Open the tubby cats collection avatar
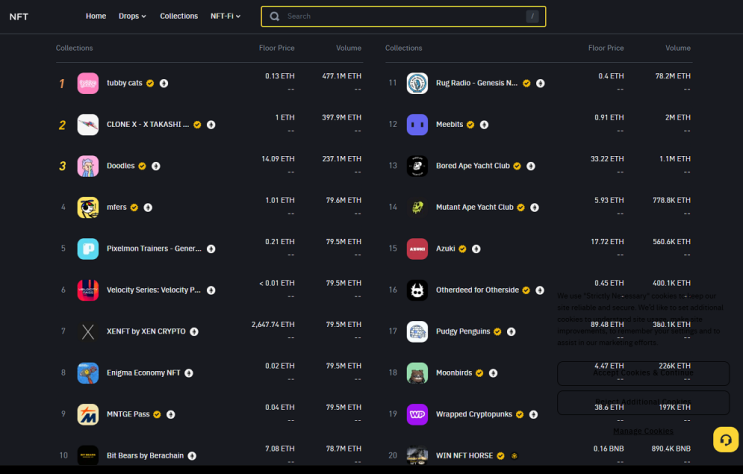743x474 pixels. pyautogui.click(x=88, y=83)
